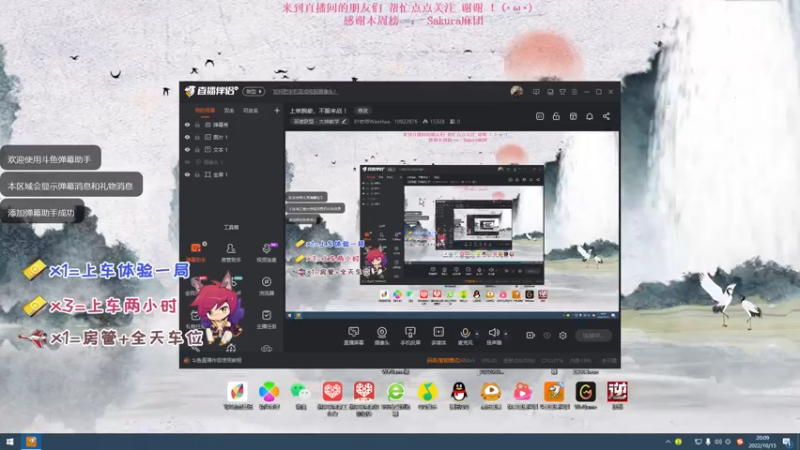This screenshot has height=450, width=800.
Task: Launch the QQ penguin desktop icon
Action: 459,395
